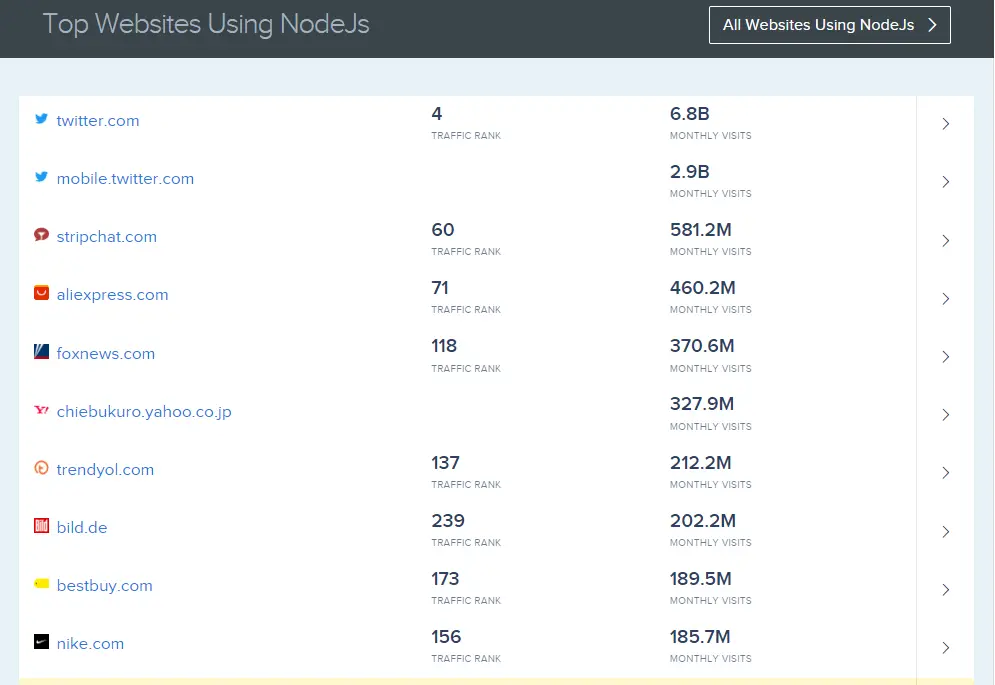Select the Yahoo icon beside chiebukuro.yahoo.co.jp
The height and width of the screenshot is (685, 995).
tap(40, 410)
